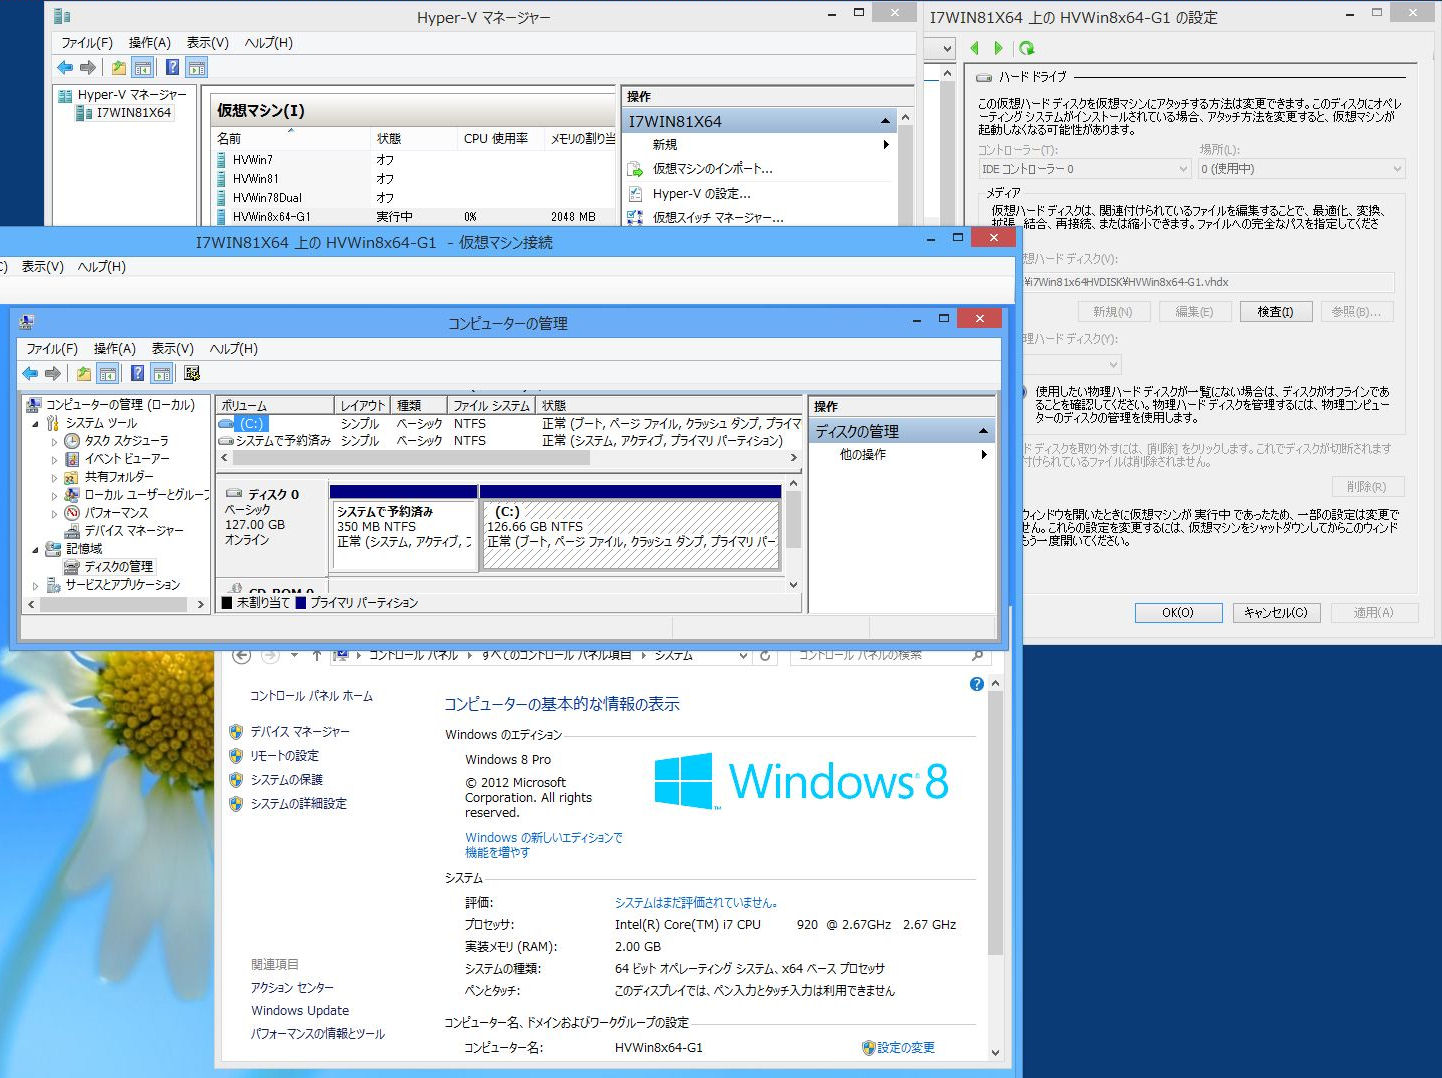1442x1078 pixels.
Task: Click the Help icon in Hyper-V Manager toolbar
Action: click(172, 67)
